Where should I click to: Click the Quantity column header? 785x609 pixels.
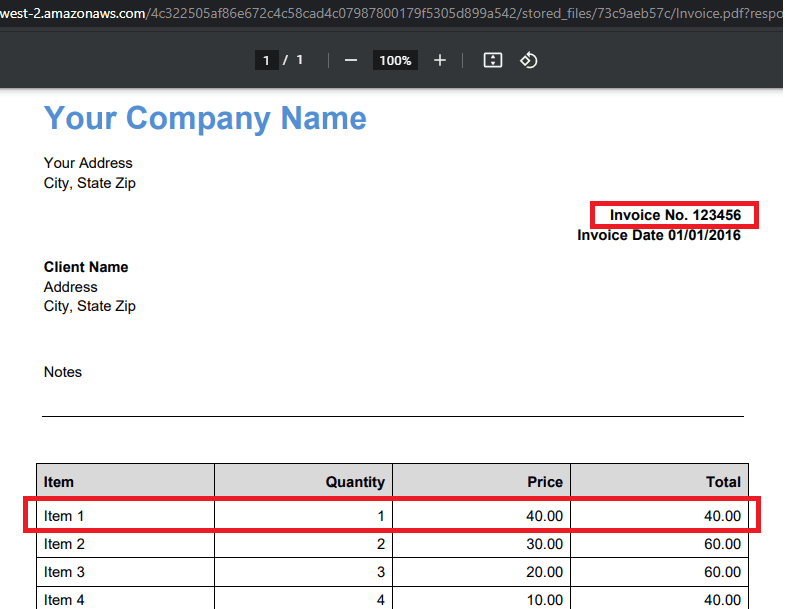coord(355,482)
